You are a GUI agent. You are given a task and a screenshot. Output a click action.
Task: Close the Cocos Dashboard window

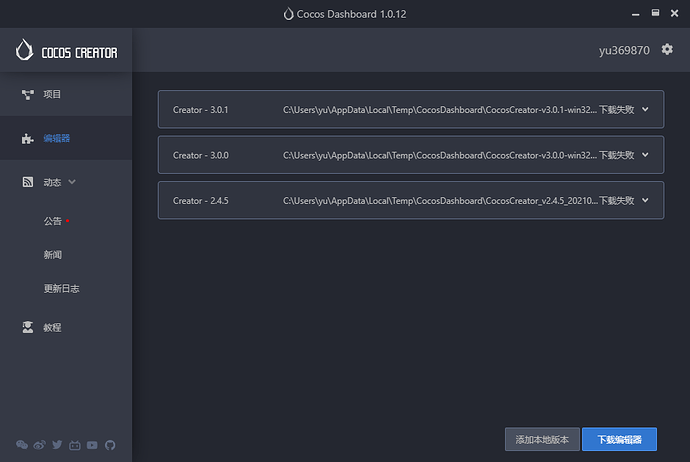pyautogui.click(x=674, y=13)
